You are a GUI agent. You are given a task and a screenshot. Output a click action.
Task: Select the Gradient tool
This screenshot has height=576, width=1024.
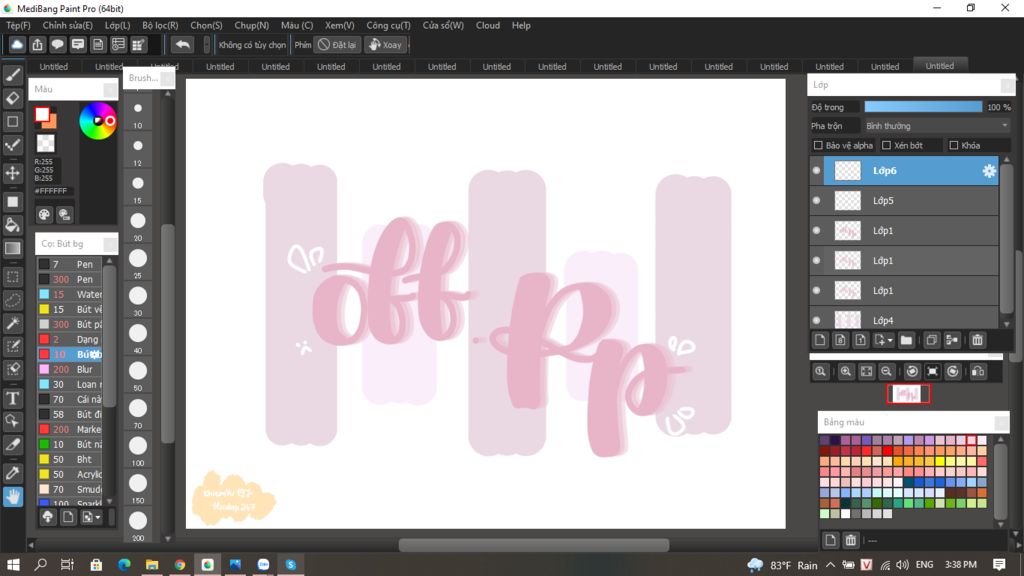12,248
